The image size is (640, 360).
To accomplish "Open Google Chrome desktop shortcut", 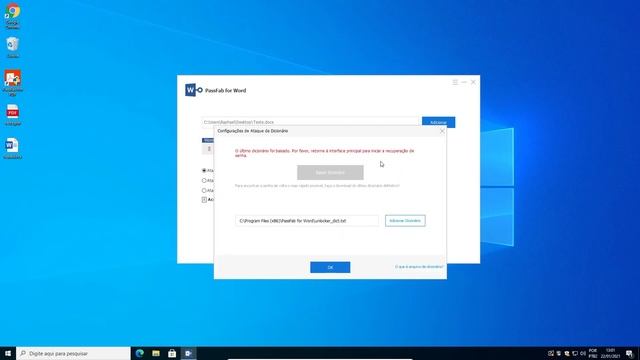I will click(x=13, y=16).
